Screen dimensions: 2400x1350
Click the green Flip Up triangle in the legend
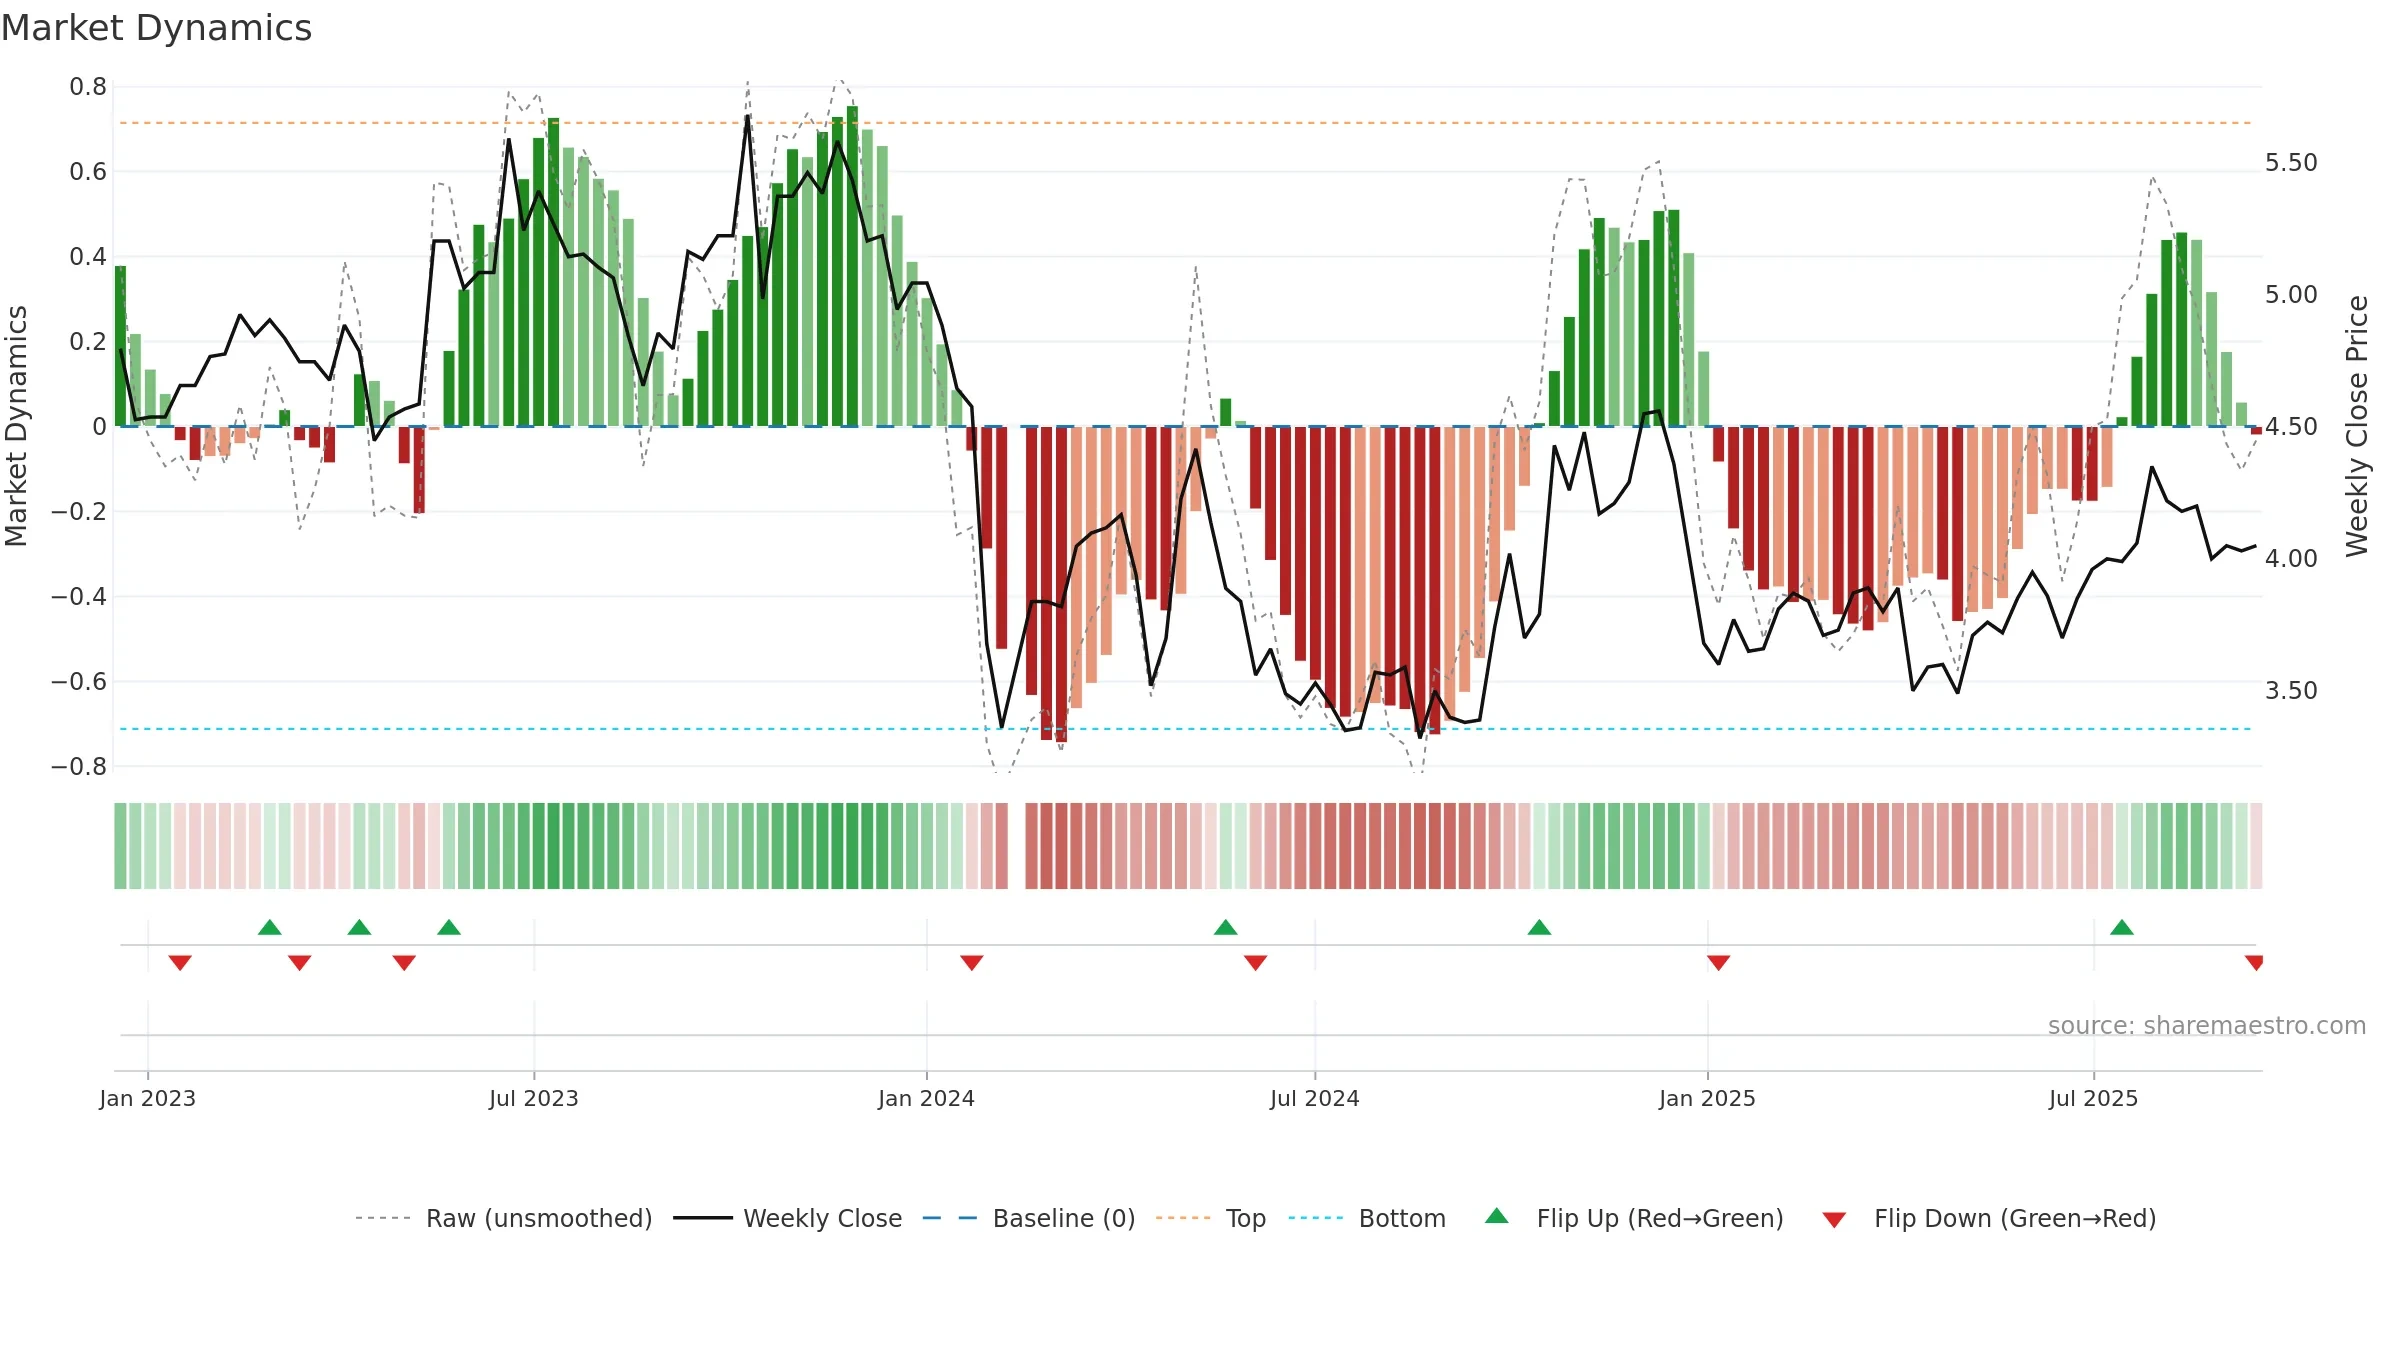pos(1497,1216)
